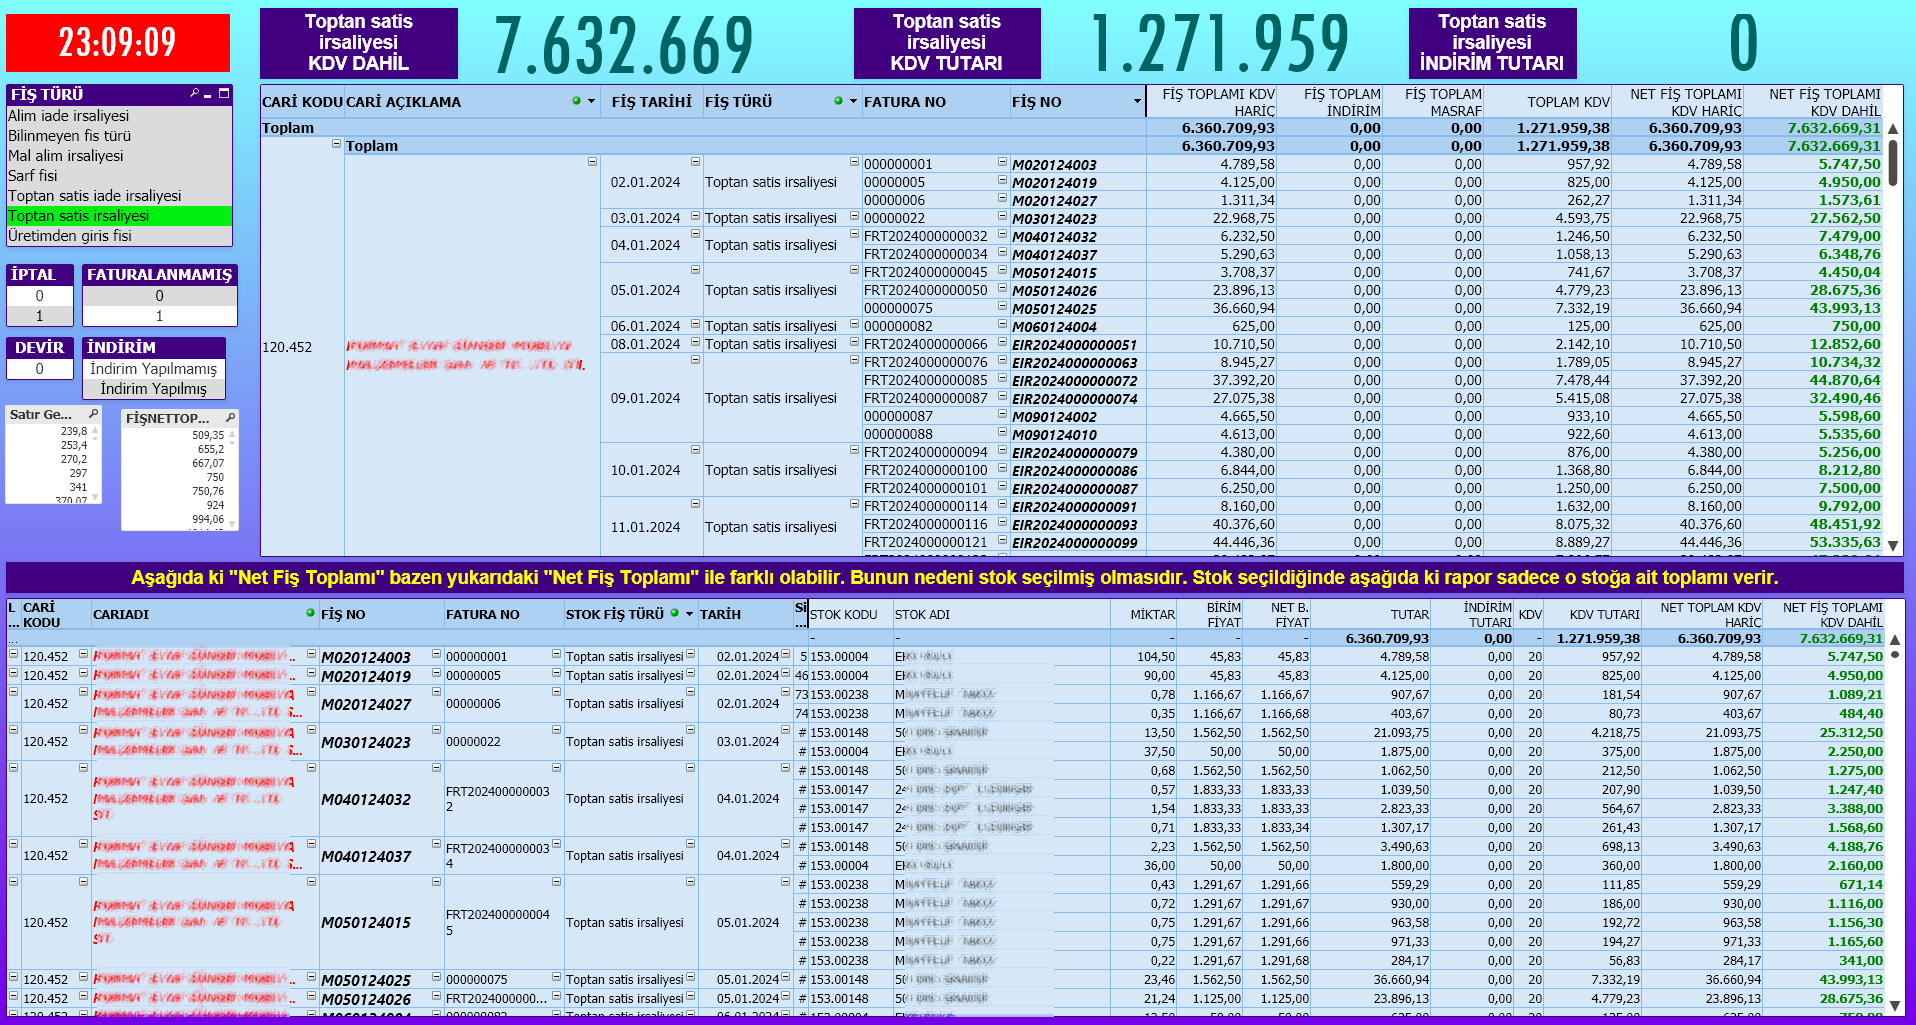Select 'Toptan satis iade irsaliyesi' list entry
Screen dimensions: 1916x1025
[95, 196]
